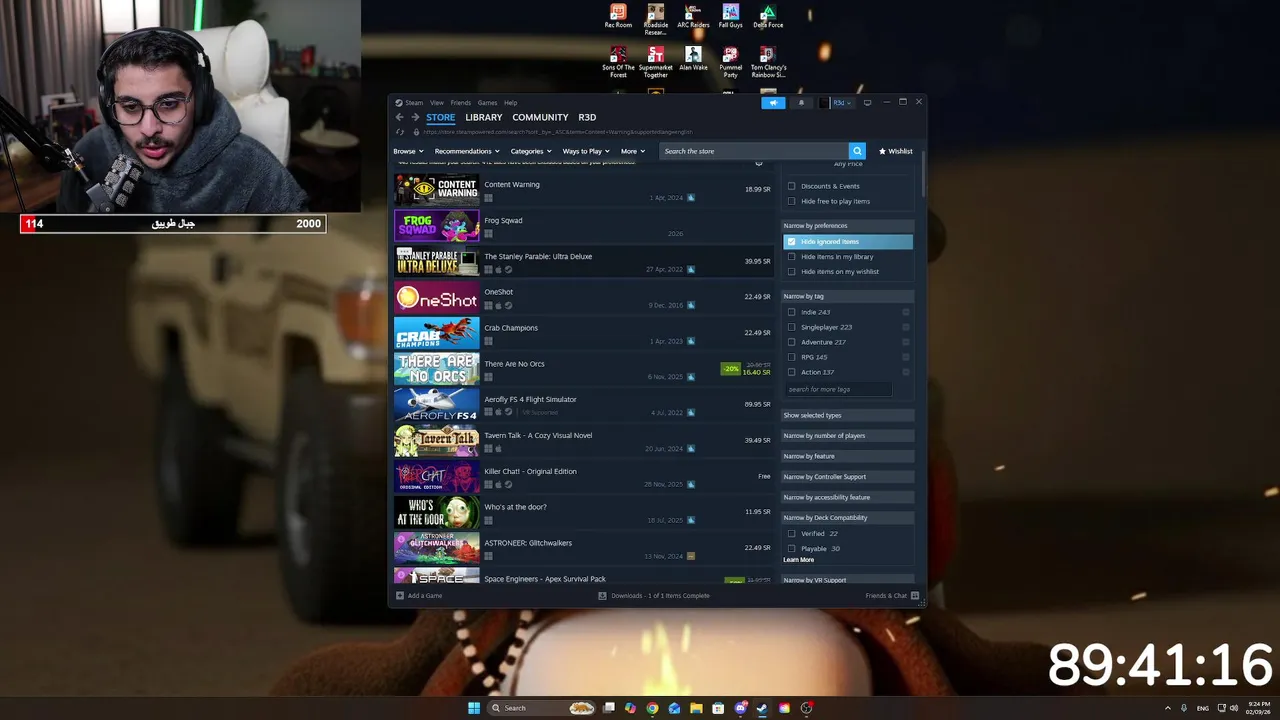
Task: Check the Adventure tag filter
Action: (x=792, y=342)
